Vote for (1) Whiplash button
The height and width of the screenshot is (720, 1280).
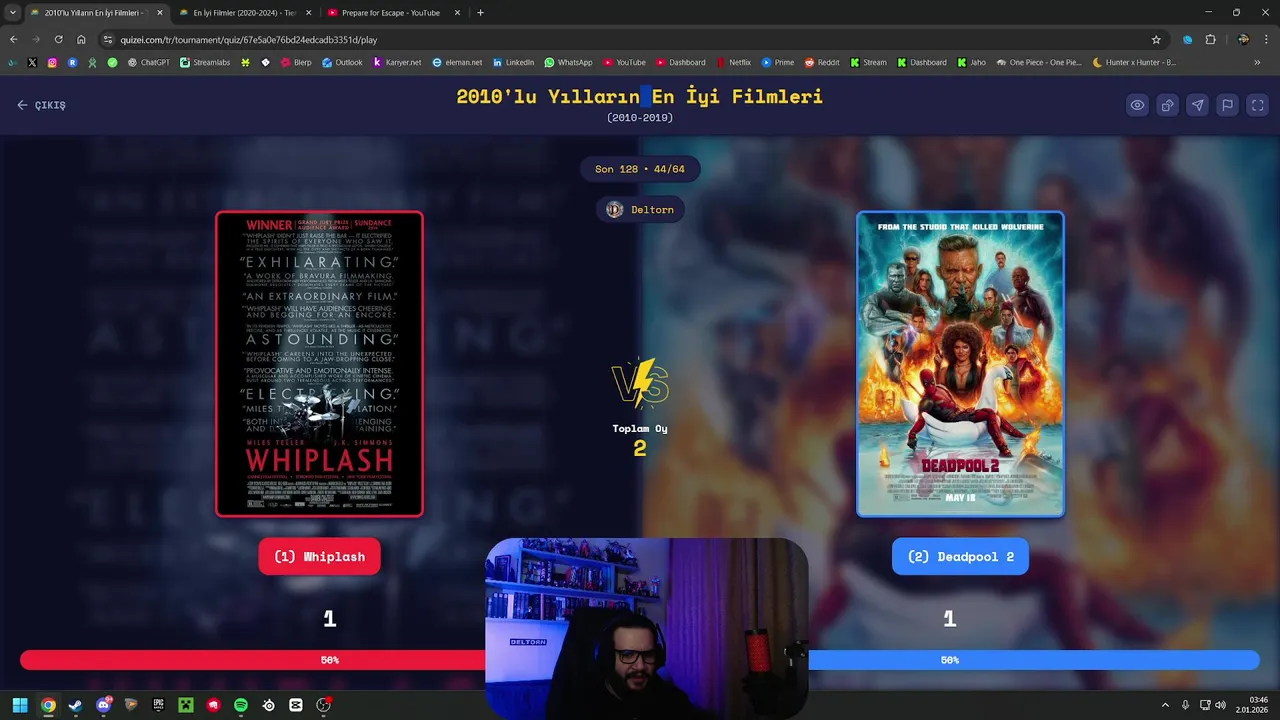319,557
